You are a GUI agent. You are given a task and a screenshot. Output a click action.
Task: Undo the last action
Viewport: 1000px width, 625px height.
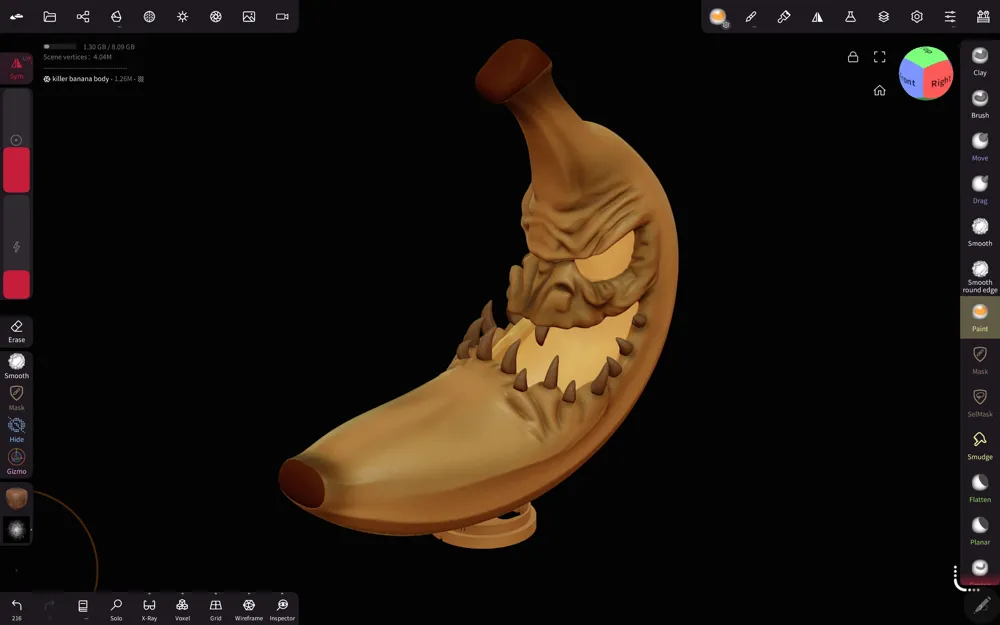point(17,609)
